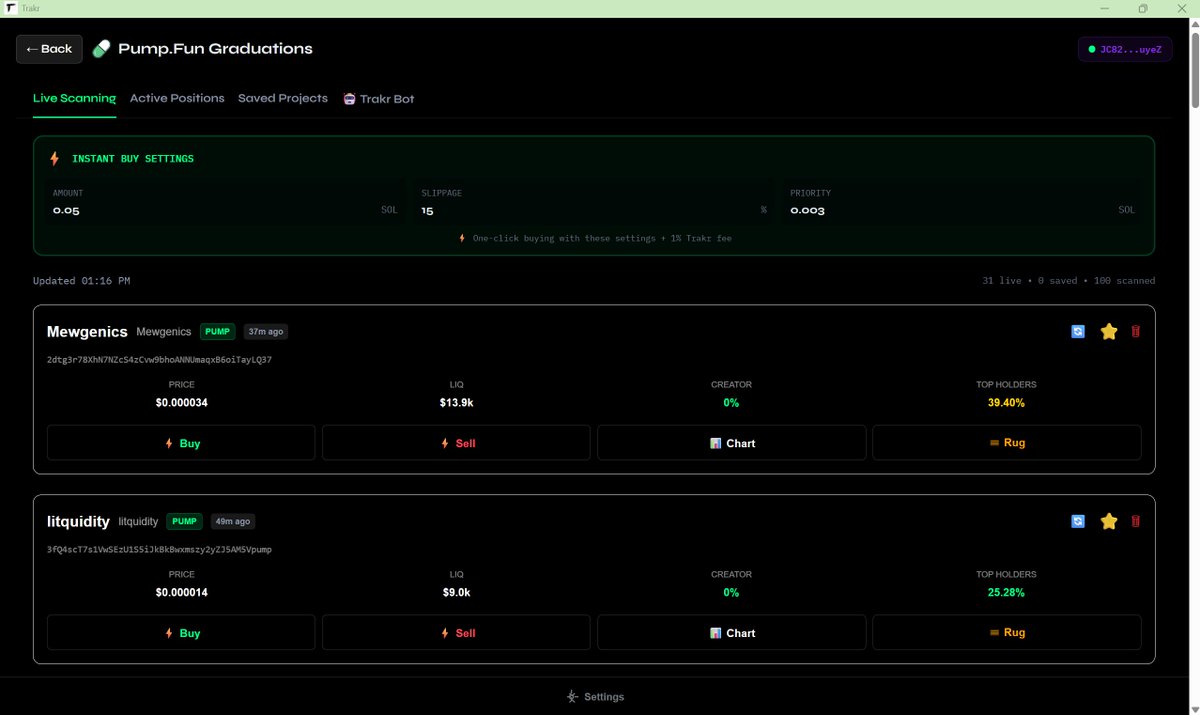Go back with the Back button
The image size is (1200, 715).
(x=49, y=49)
